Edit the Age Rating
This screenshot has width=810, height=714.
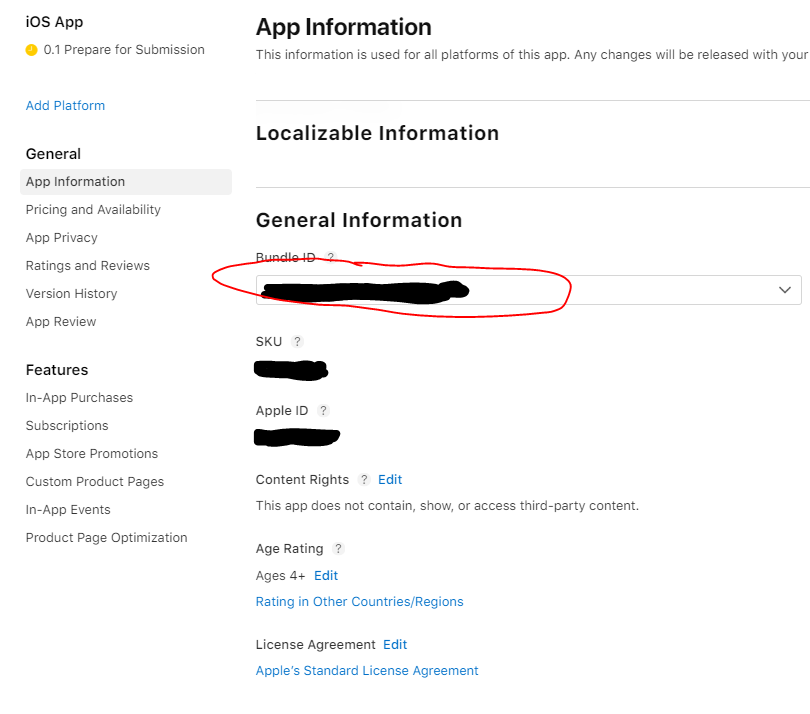[326, 576]
